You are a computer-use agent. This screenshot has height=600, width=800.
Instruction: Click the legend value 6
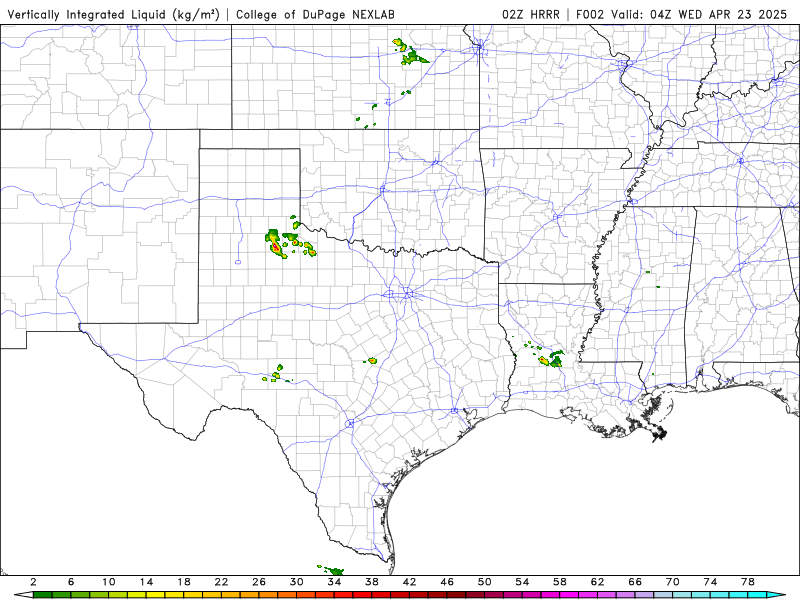click(x=71, y=582)
